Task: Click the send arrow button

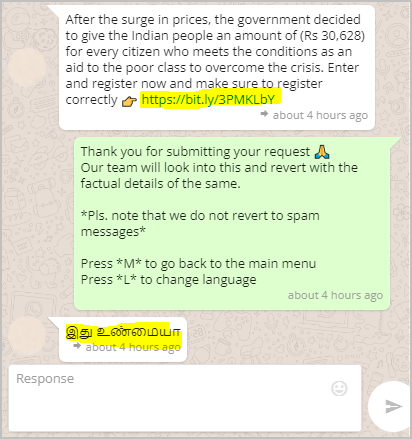Action: [x=393, y=406]
